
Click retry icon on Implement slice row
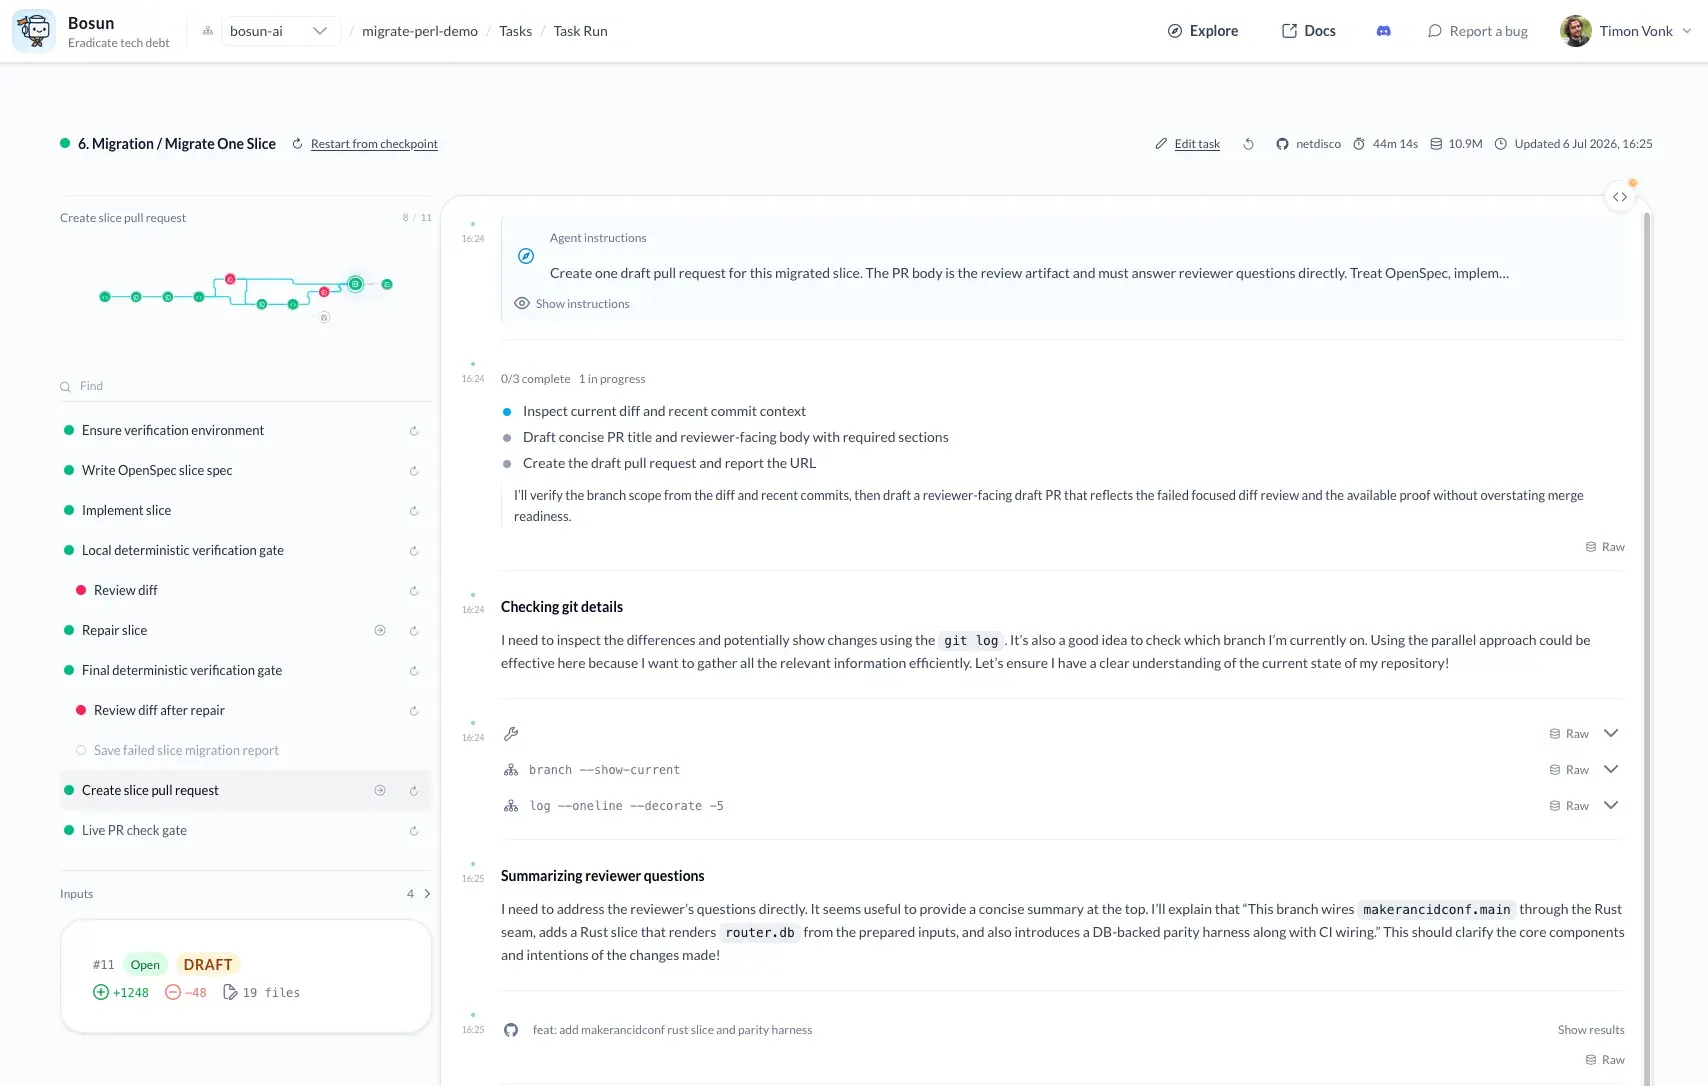point(414,511)
